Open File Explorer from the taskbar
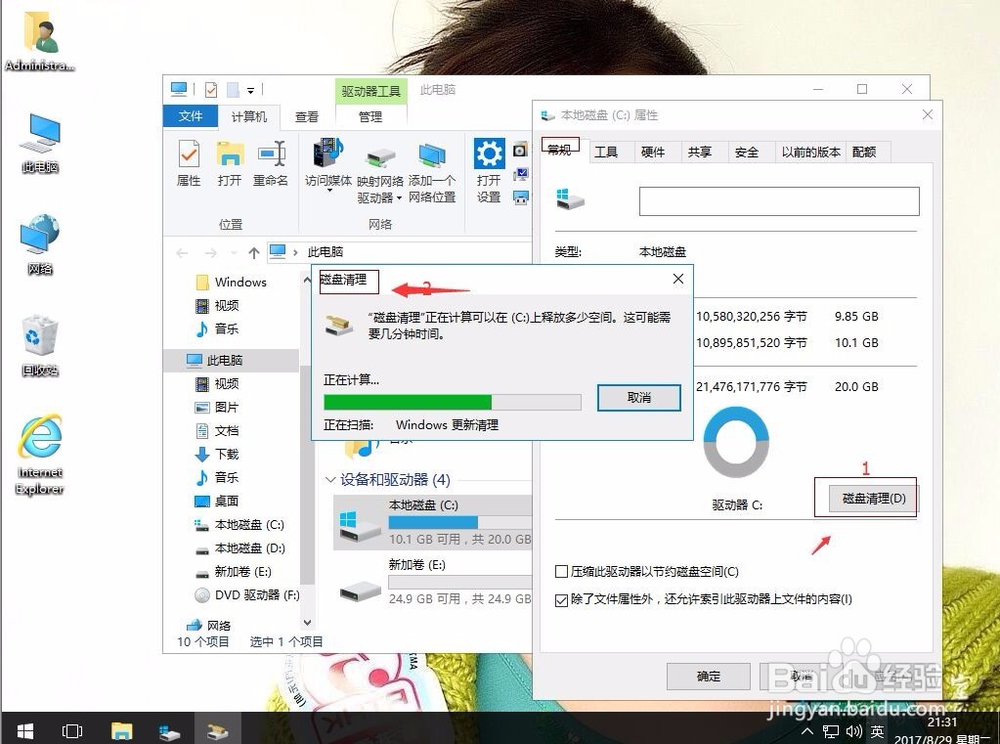 (120, 730)
